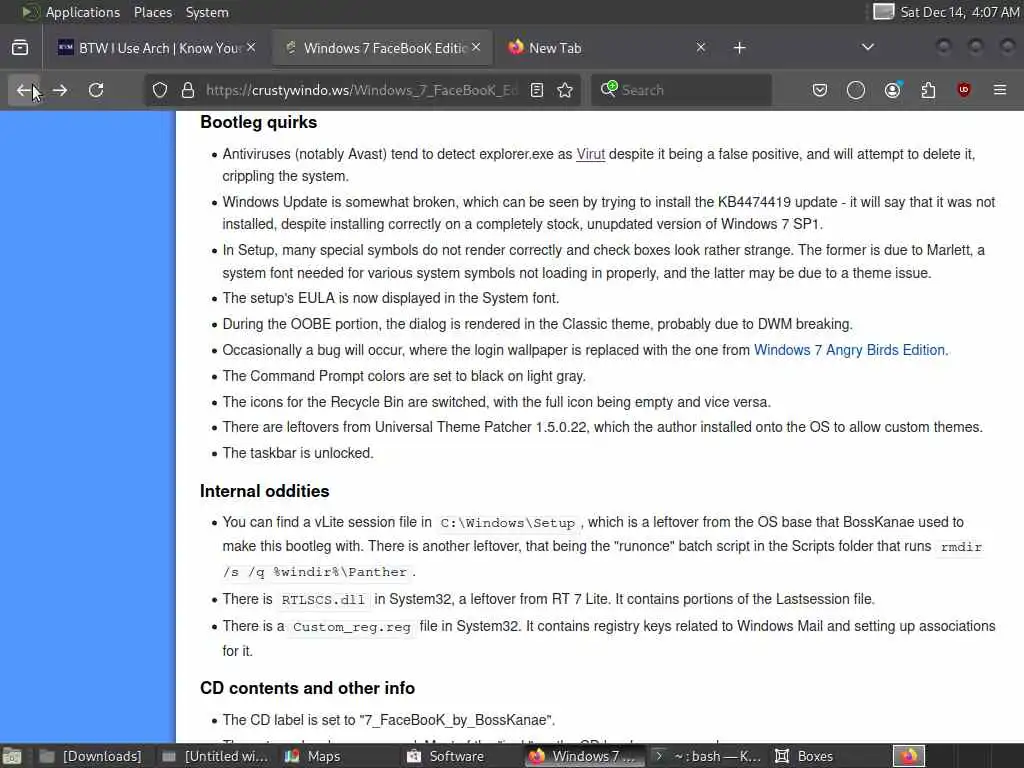Click the Windows 7 Firefox taskbar entry
Viewport: 1024px width, 768px height.
584,756
